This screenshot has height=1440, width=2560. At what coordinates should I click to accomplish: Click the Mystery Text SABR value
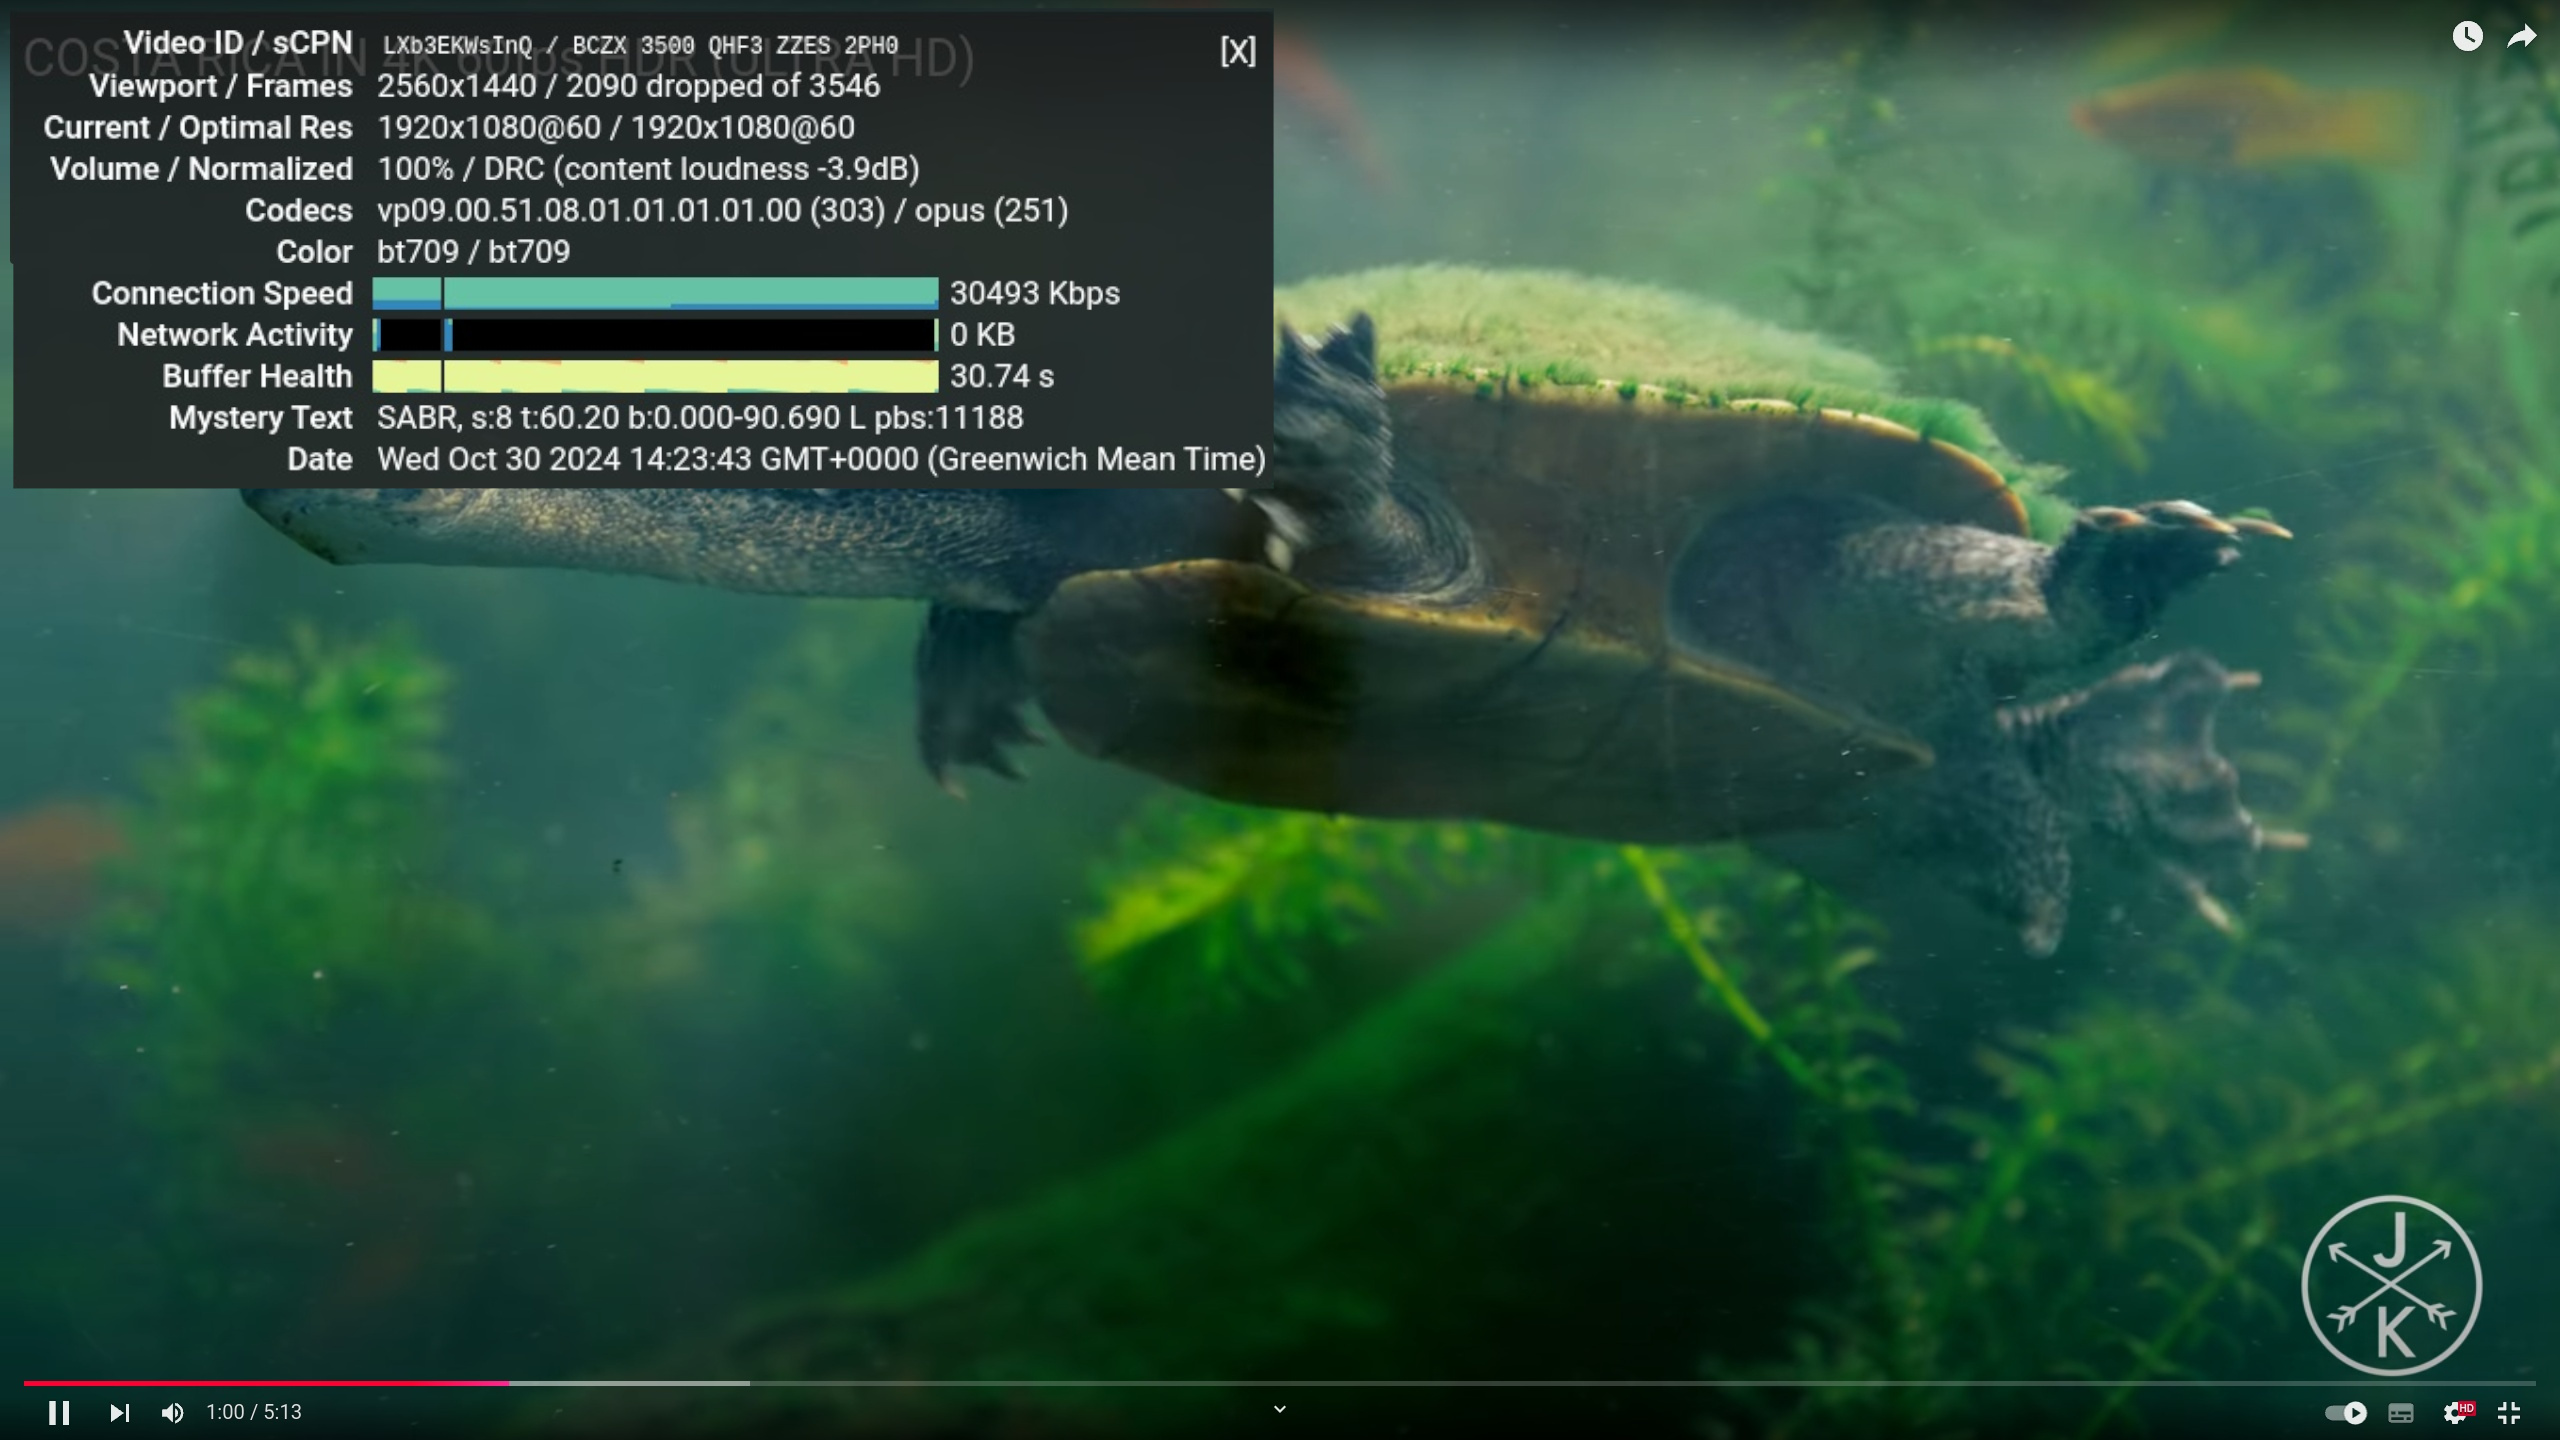click(700, 417)
